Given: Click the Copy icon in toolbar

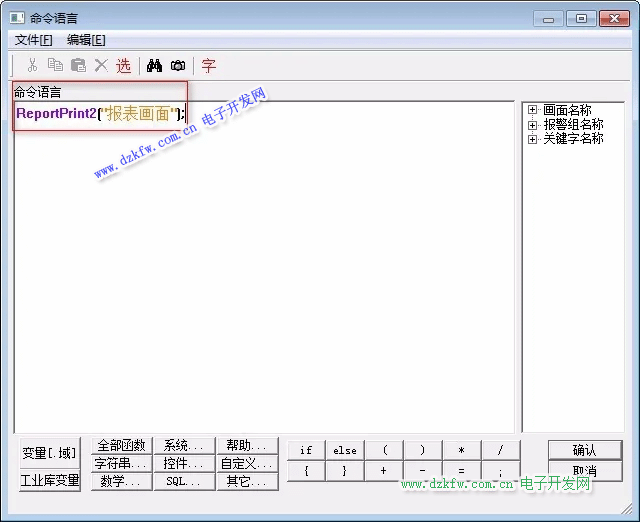Looking at the screenshot, I should pyautogui.click(x=55, y=65).
